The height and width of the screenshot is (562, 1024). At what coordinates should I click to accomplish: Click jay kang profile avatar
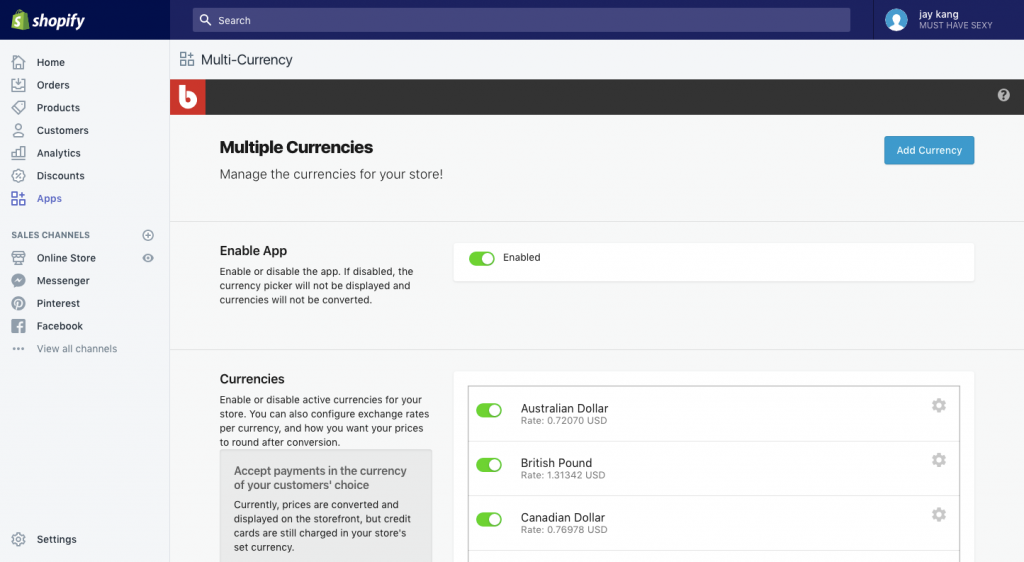[x=896, y=20]
